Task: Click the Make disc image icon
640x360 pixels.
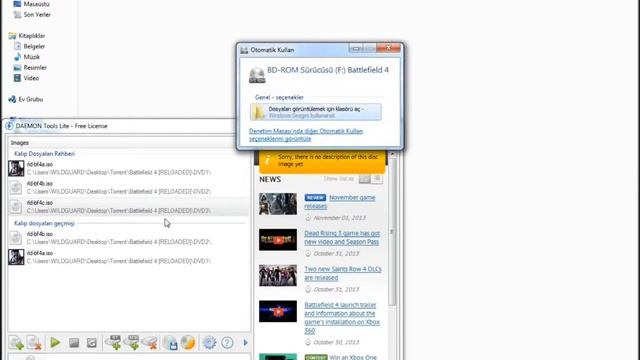Action: (170, 342)
